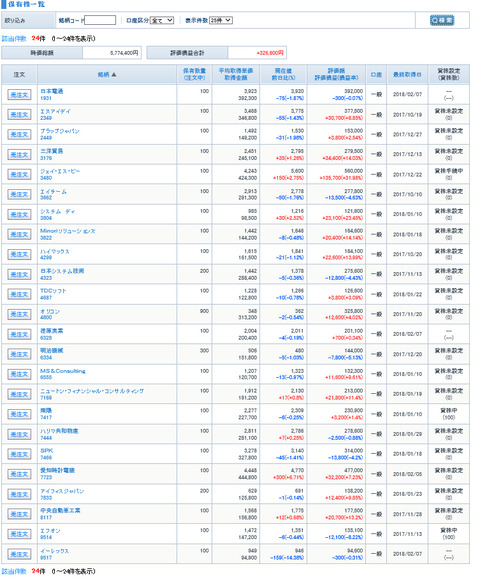Open the 口座区分 dropdown
The height and width of the screenshot is (578, 480).
coord(162,20)
